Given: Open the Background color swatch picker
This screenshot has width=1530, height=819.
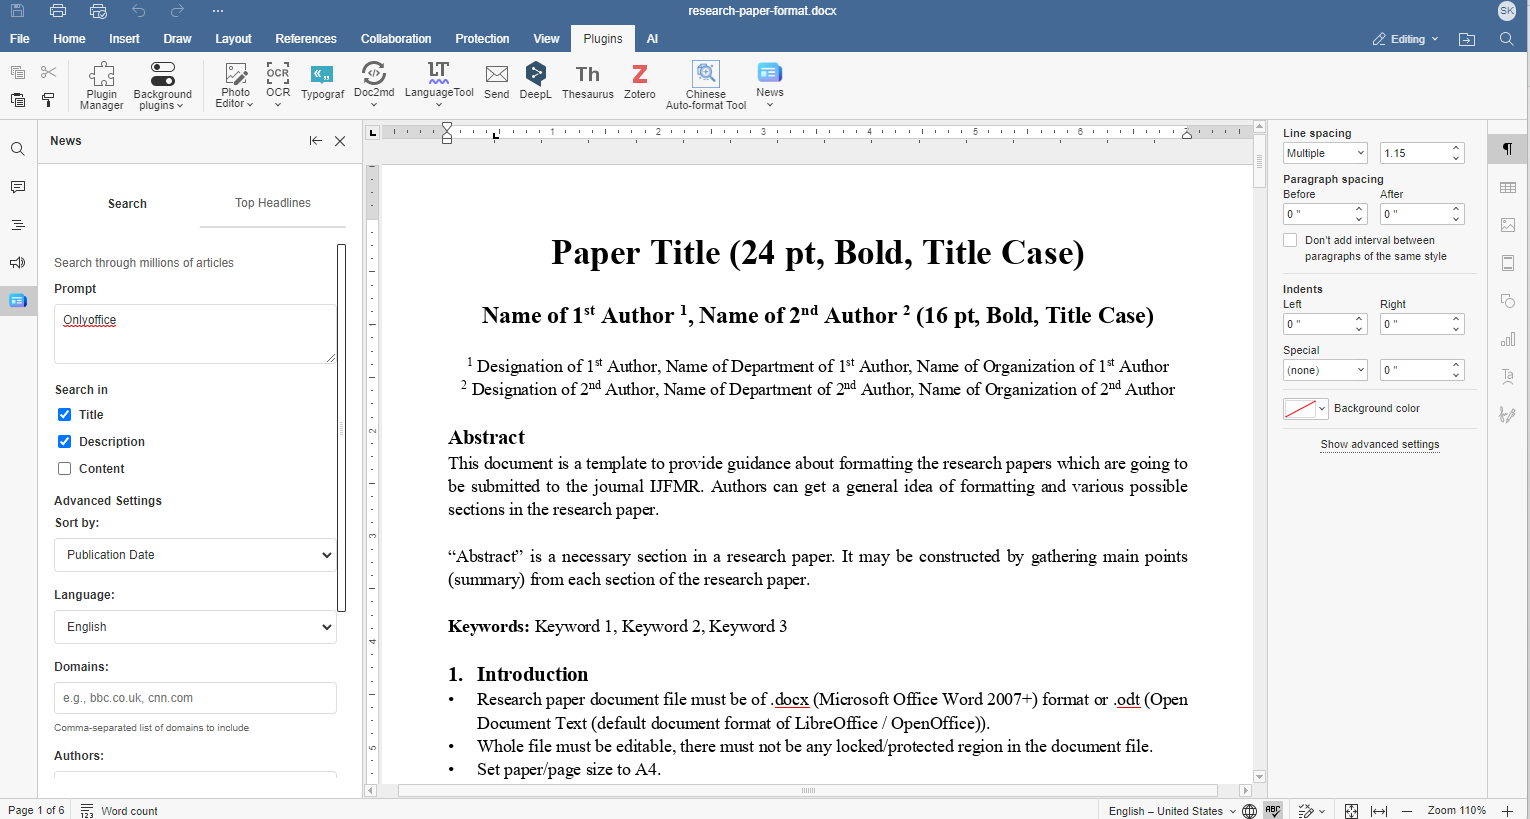Looking at the screenshot, I should pos(1305,408).
